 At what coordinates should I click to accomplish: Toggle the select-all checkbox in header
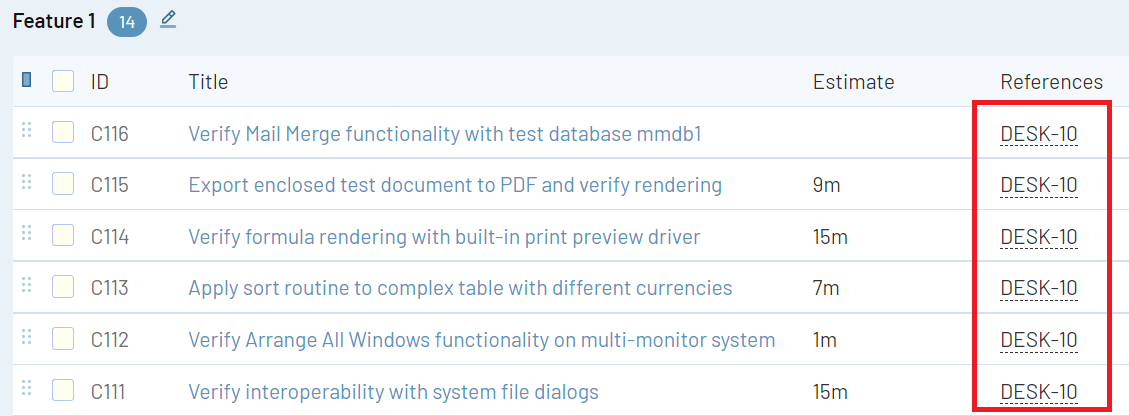click(63, 81)
